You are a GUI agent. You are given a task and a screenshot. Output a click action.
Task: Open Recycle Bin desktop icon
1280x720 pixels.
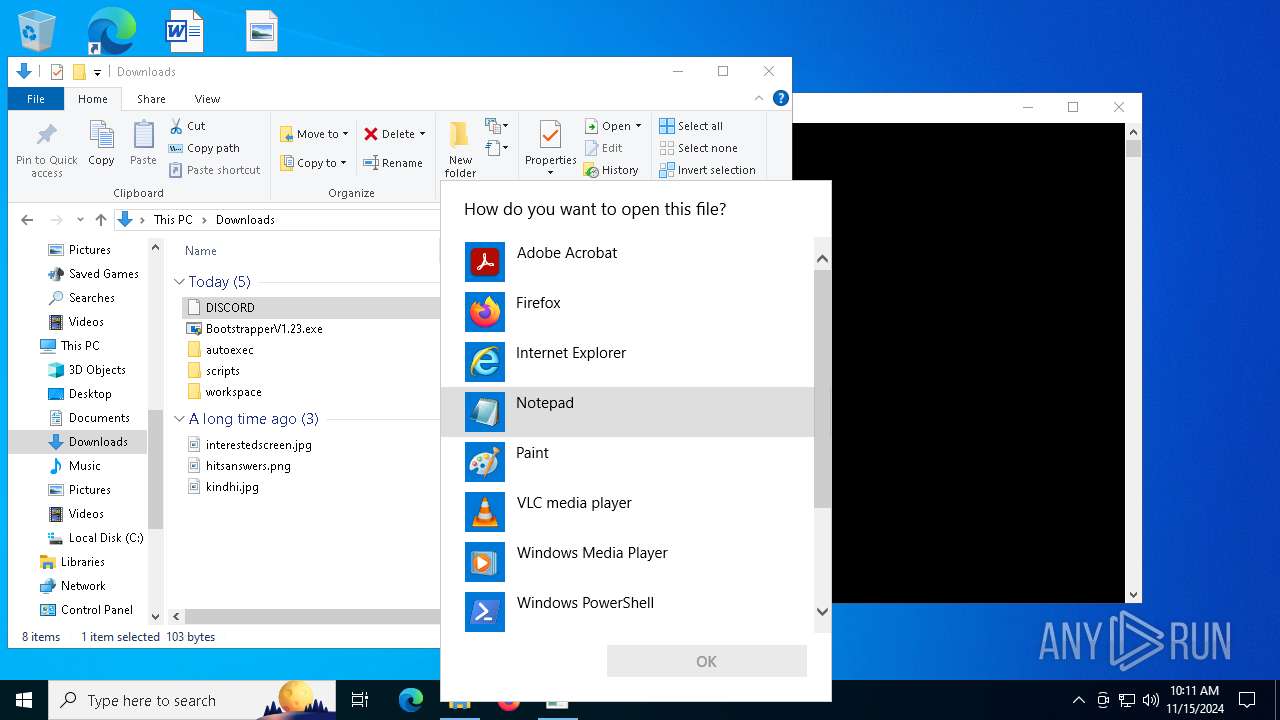[x=37, y=31]
